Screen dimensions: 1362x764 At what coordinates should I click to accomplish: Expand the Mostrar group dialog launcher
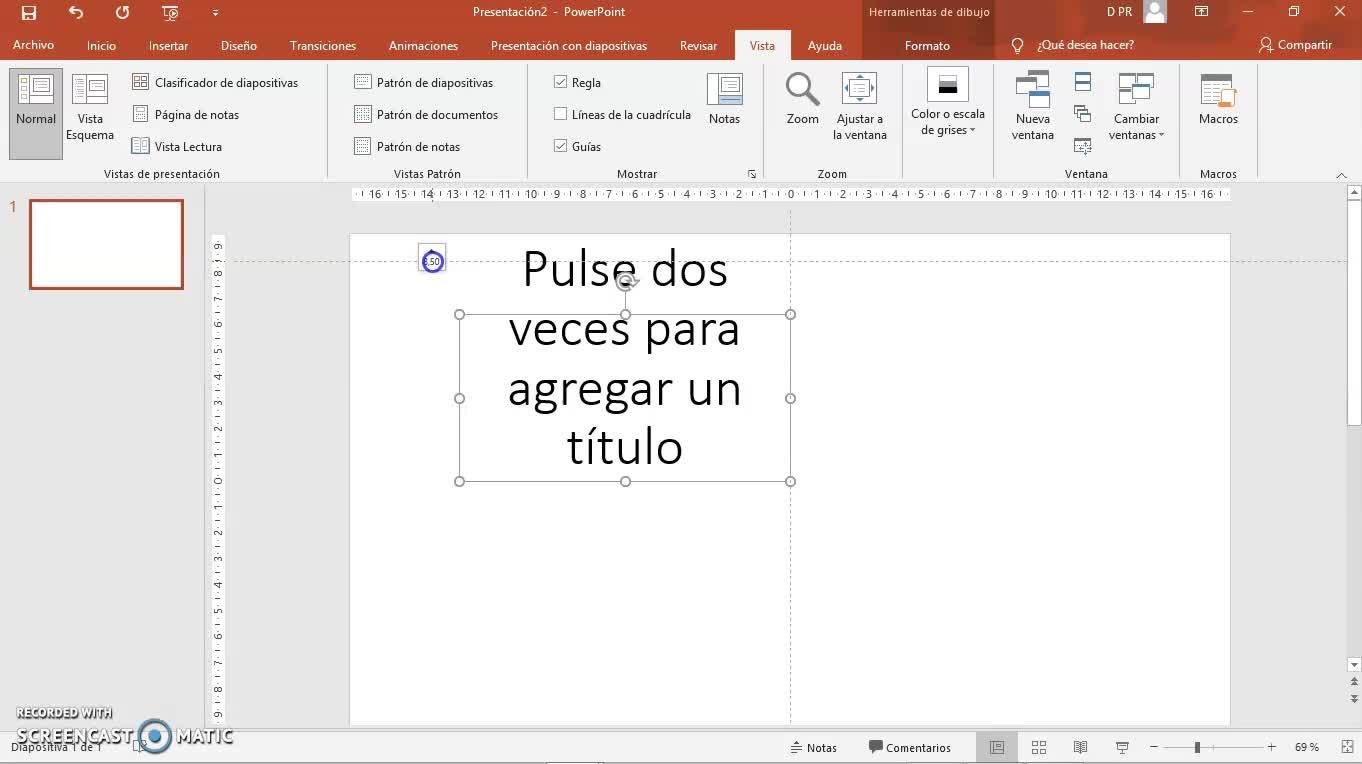pos(752,174)
